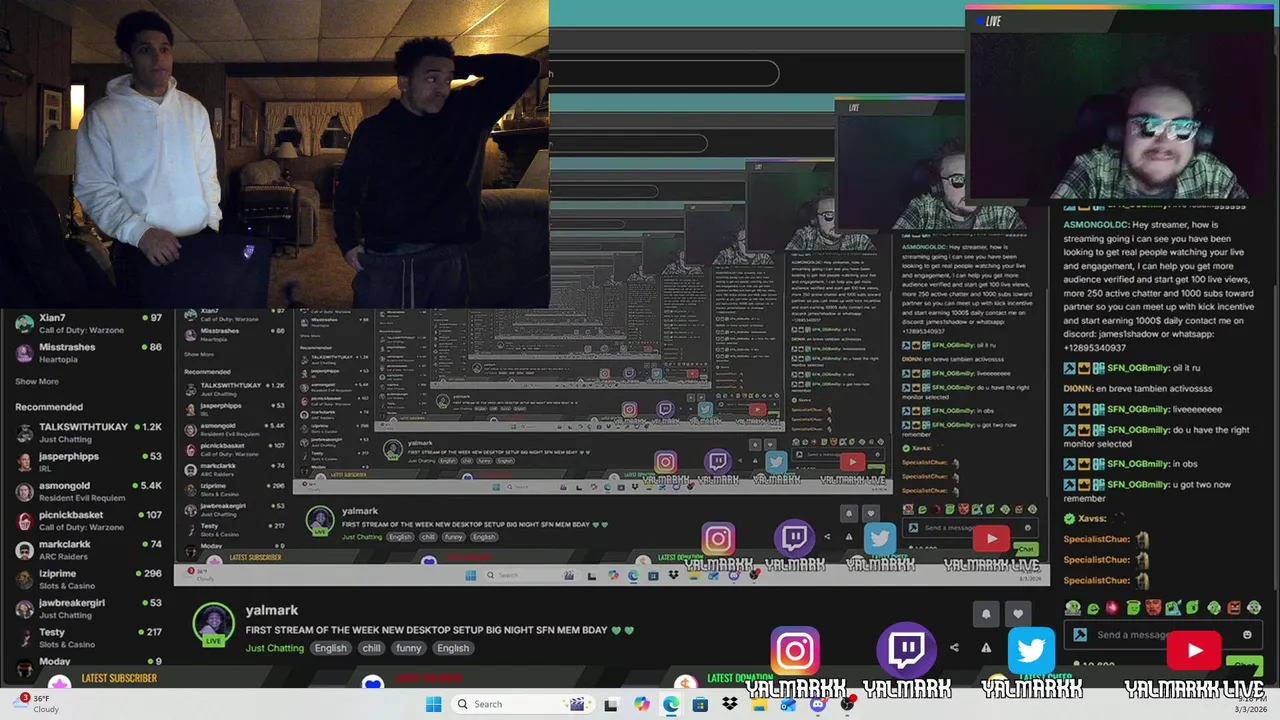This screenshot has width=1280, height=720.
Task: Click the ASMONGOLDC username in chat
Action: pyautogui.click(x=1097, y=225)
